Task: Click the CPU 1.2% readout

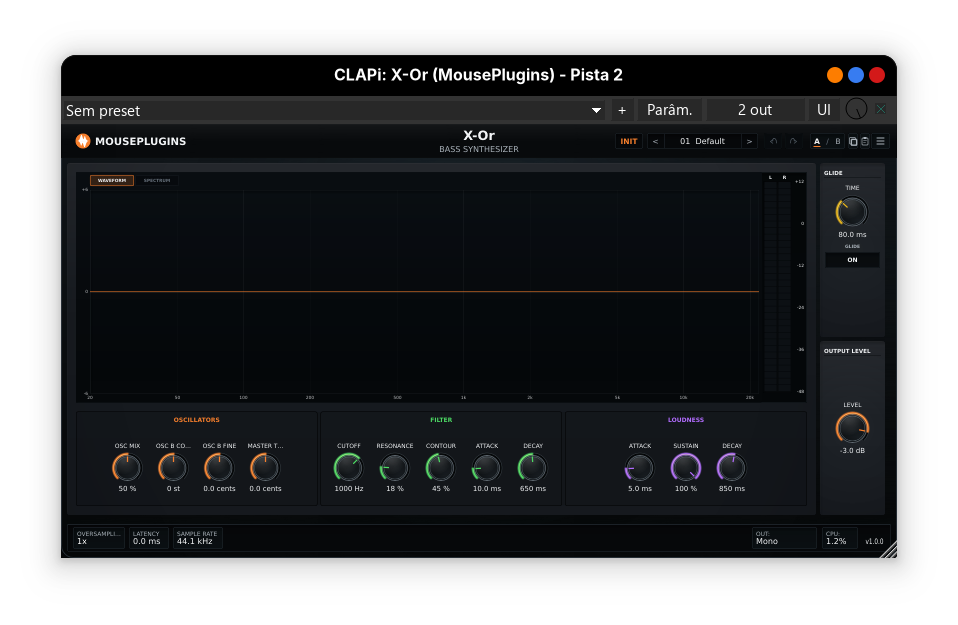Action: 839,538
